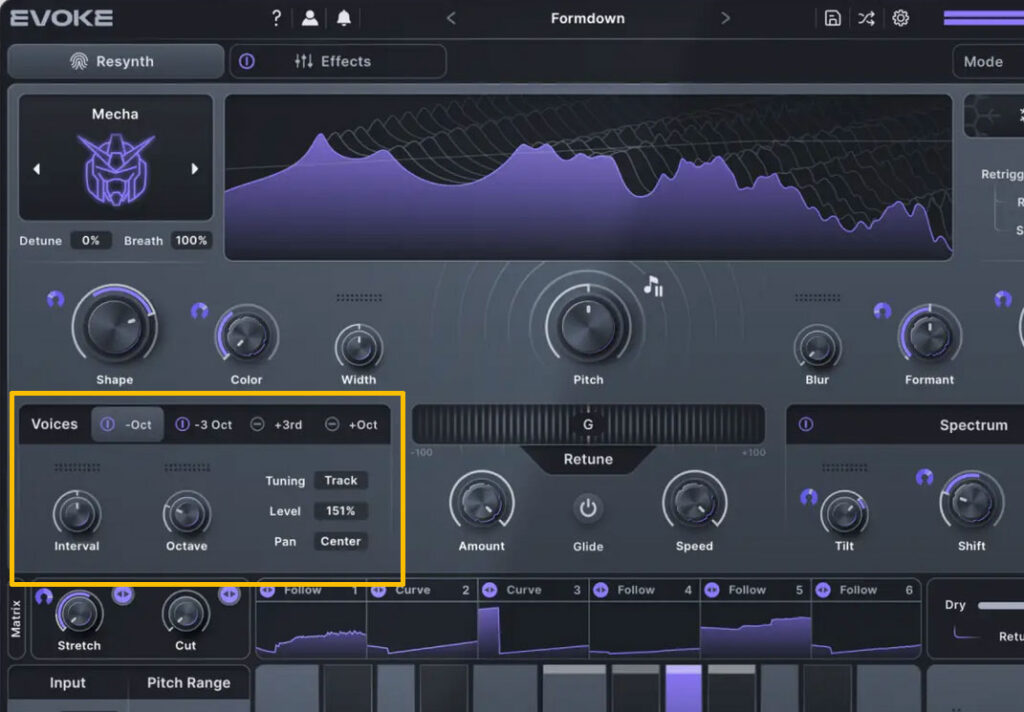
Task: Click the notifications bell icon
Action: click(x=344, y=18)
